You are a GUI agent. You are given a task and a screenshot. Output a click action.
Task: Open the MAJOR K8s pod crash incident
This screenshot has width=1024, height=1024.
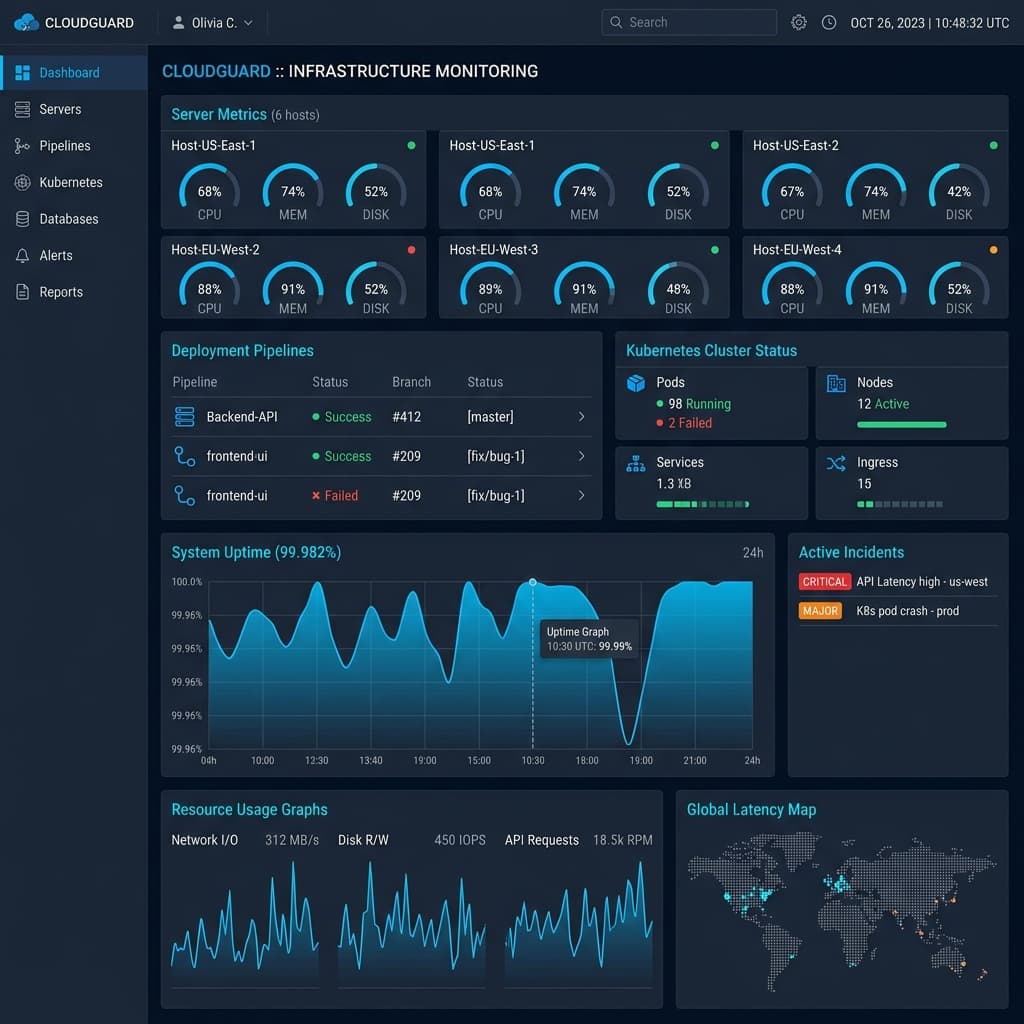coord(898,611)
